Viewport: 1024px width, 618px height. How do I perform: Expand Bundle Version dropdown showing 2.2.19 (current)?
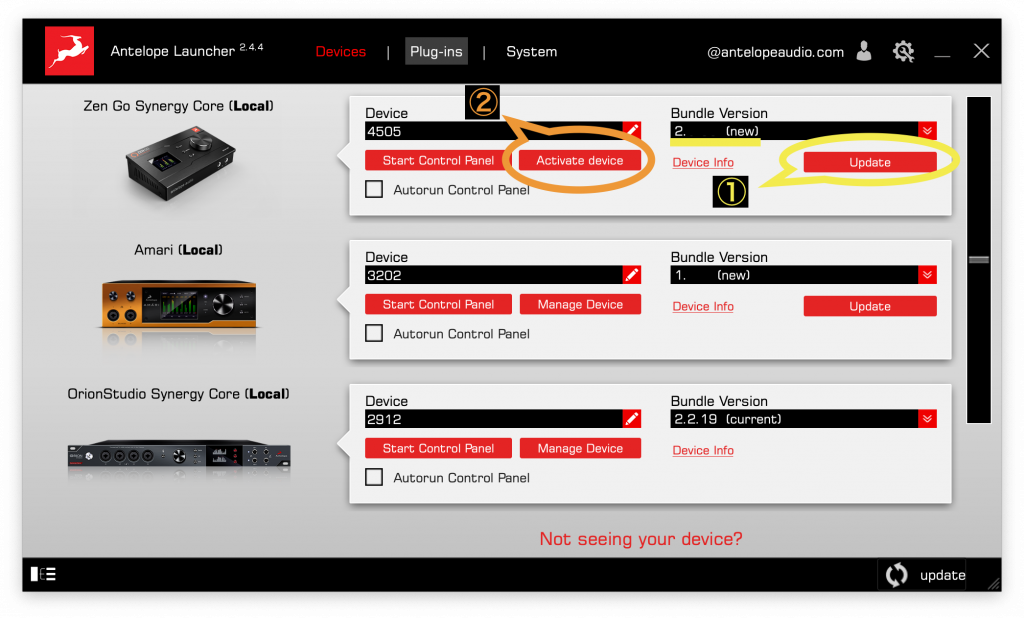point(927,419)
